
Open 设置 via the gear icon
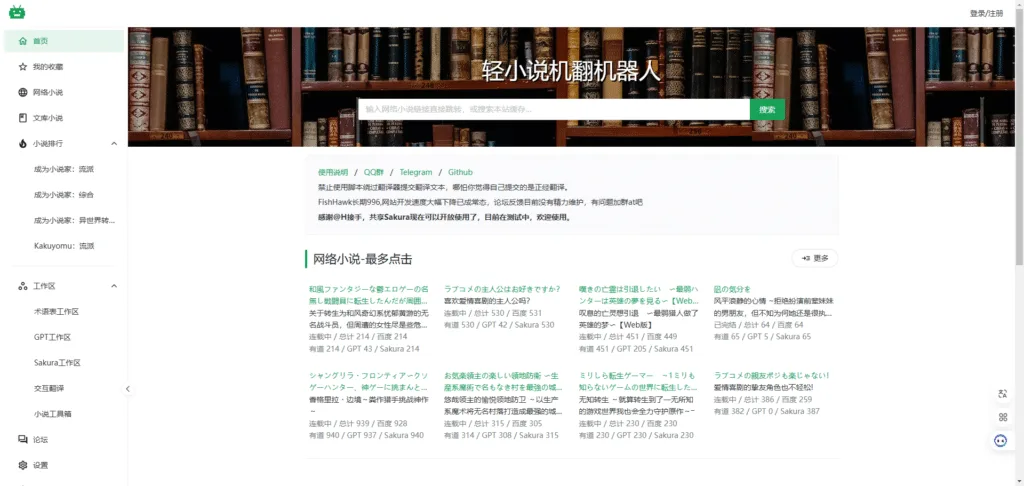point(23,465)
